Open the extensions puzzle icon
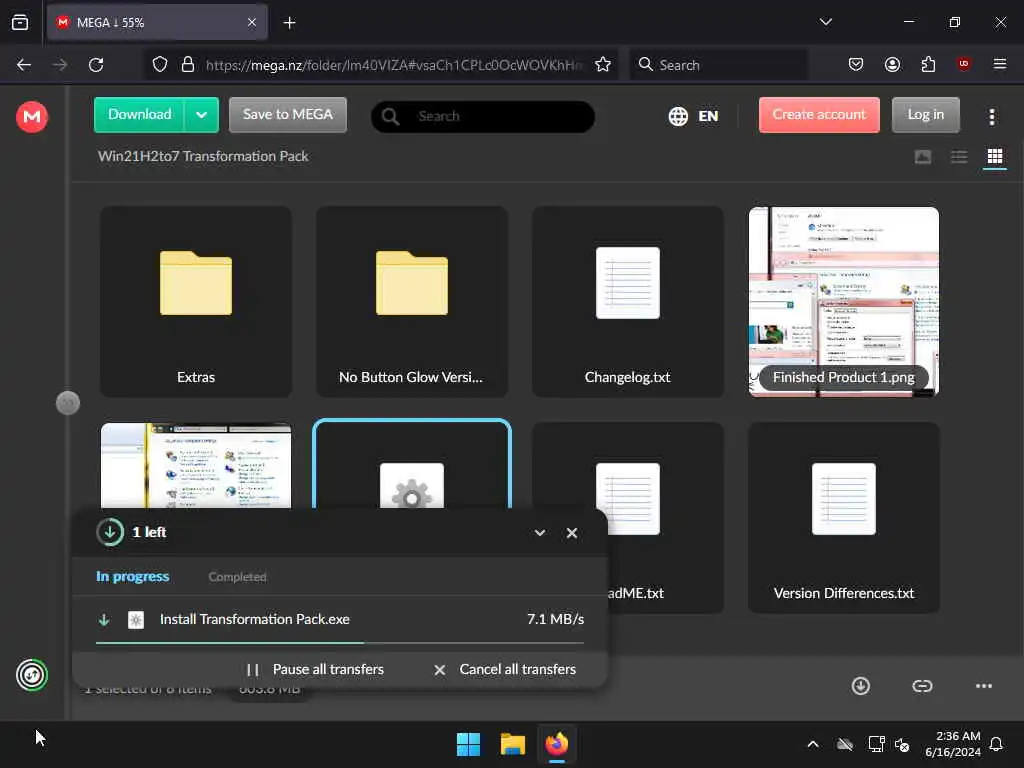The height and width of the screenshot is (768, 1024). click(x=928, y=64)
